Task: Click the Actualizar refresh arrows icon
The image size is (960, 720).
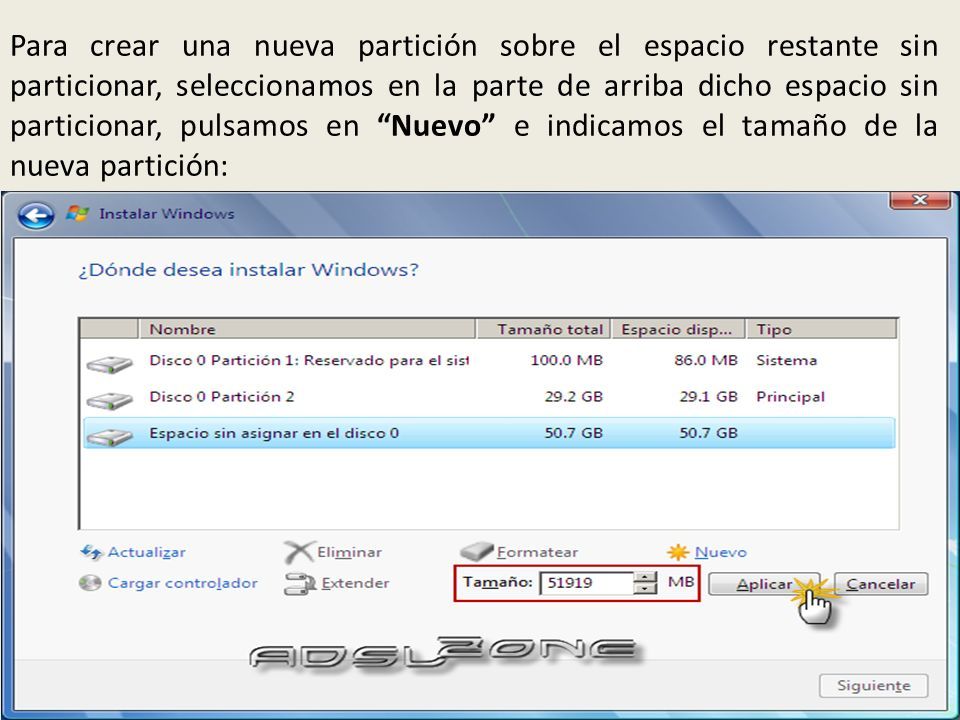Action: (x=91, y=552)
